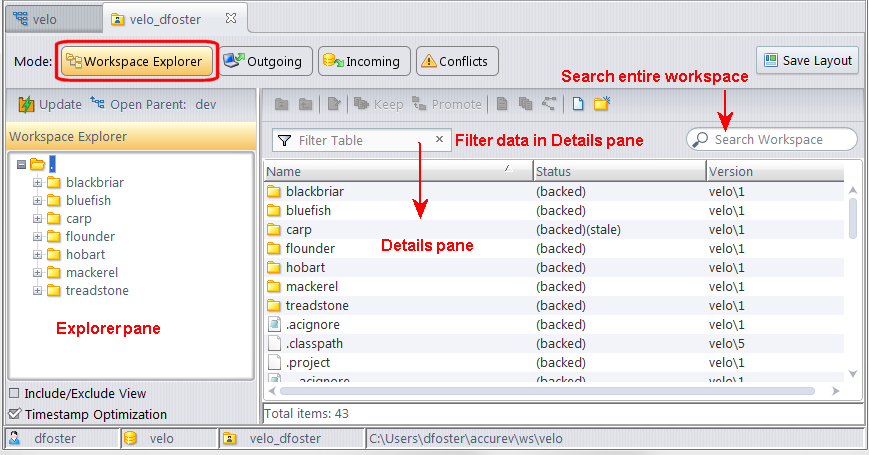Expand the mackerel tree node
Image resolution: width=869 pixels, height=455 pixels.
tap(39, 272)
